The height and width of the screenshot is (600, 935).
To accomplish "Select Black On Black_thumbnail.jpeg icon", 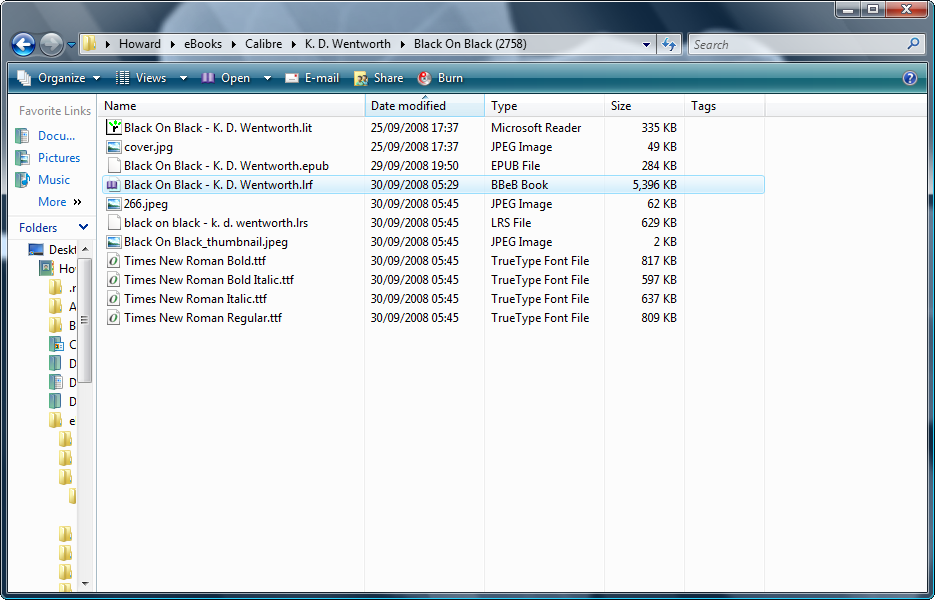I will coord(114,242).
